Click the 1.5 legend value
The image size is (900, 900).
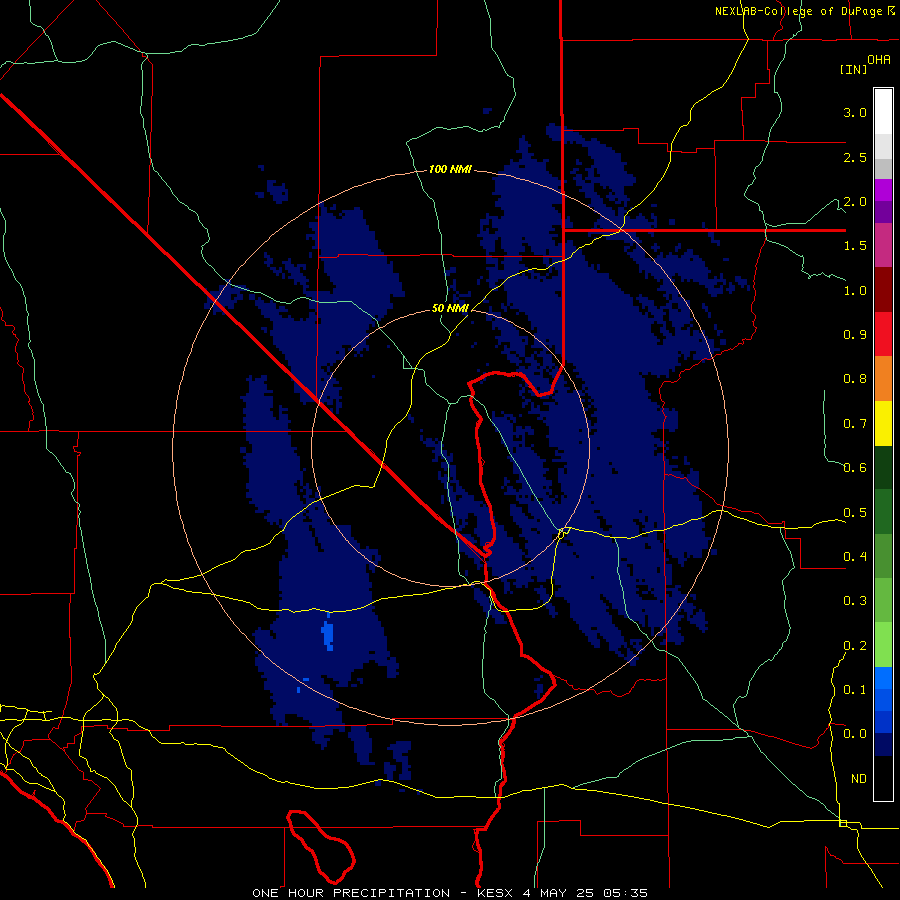(855, 246)
